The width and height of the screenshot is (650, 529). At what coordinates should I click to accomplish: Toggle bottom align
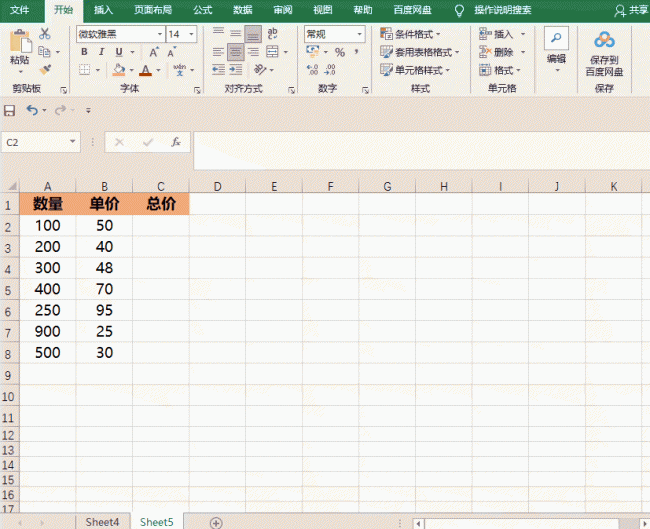click(253, 34)
